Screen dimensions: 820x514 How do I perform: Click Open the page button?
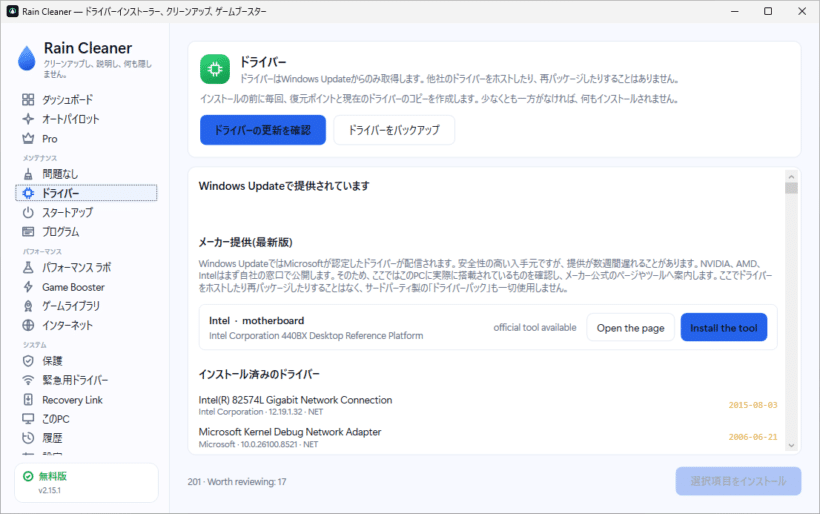pyautogui.click(x=631, y=327)
